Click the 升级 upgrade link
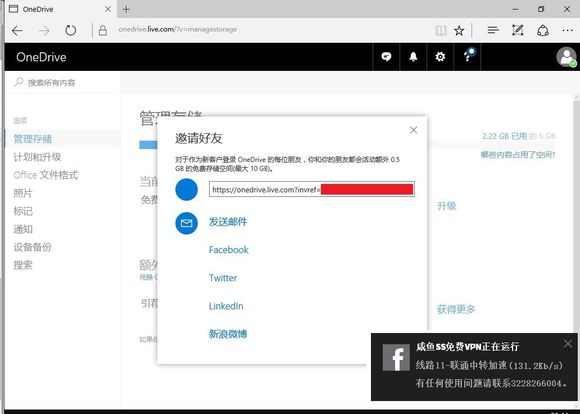580x414 pixels. pyautogui.click(x=446, y=206)
